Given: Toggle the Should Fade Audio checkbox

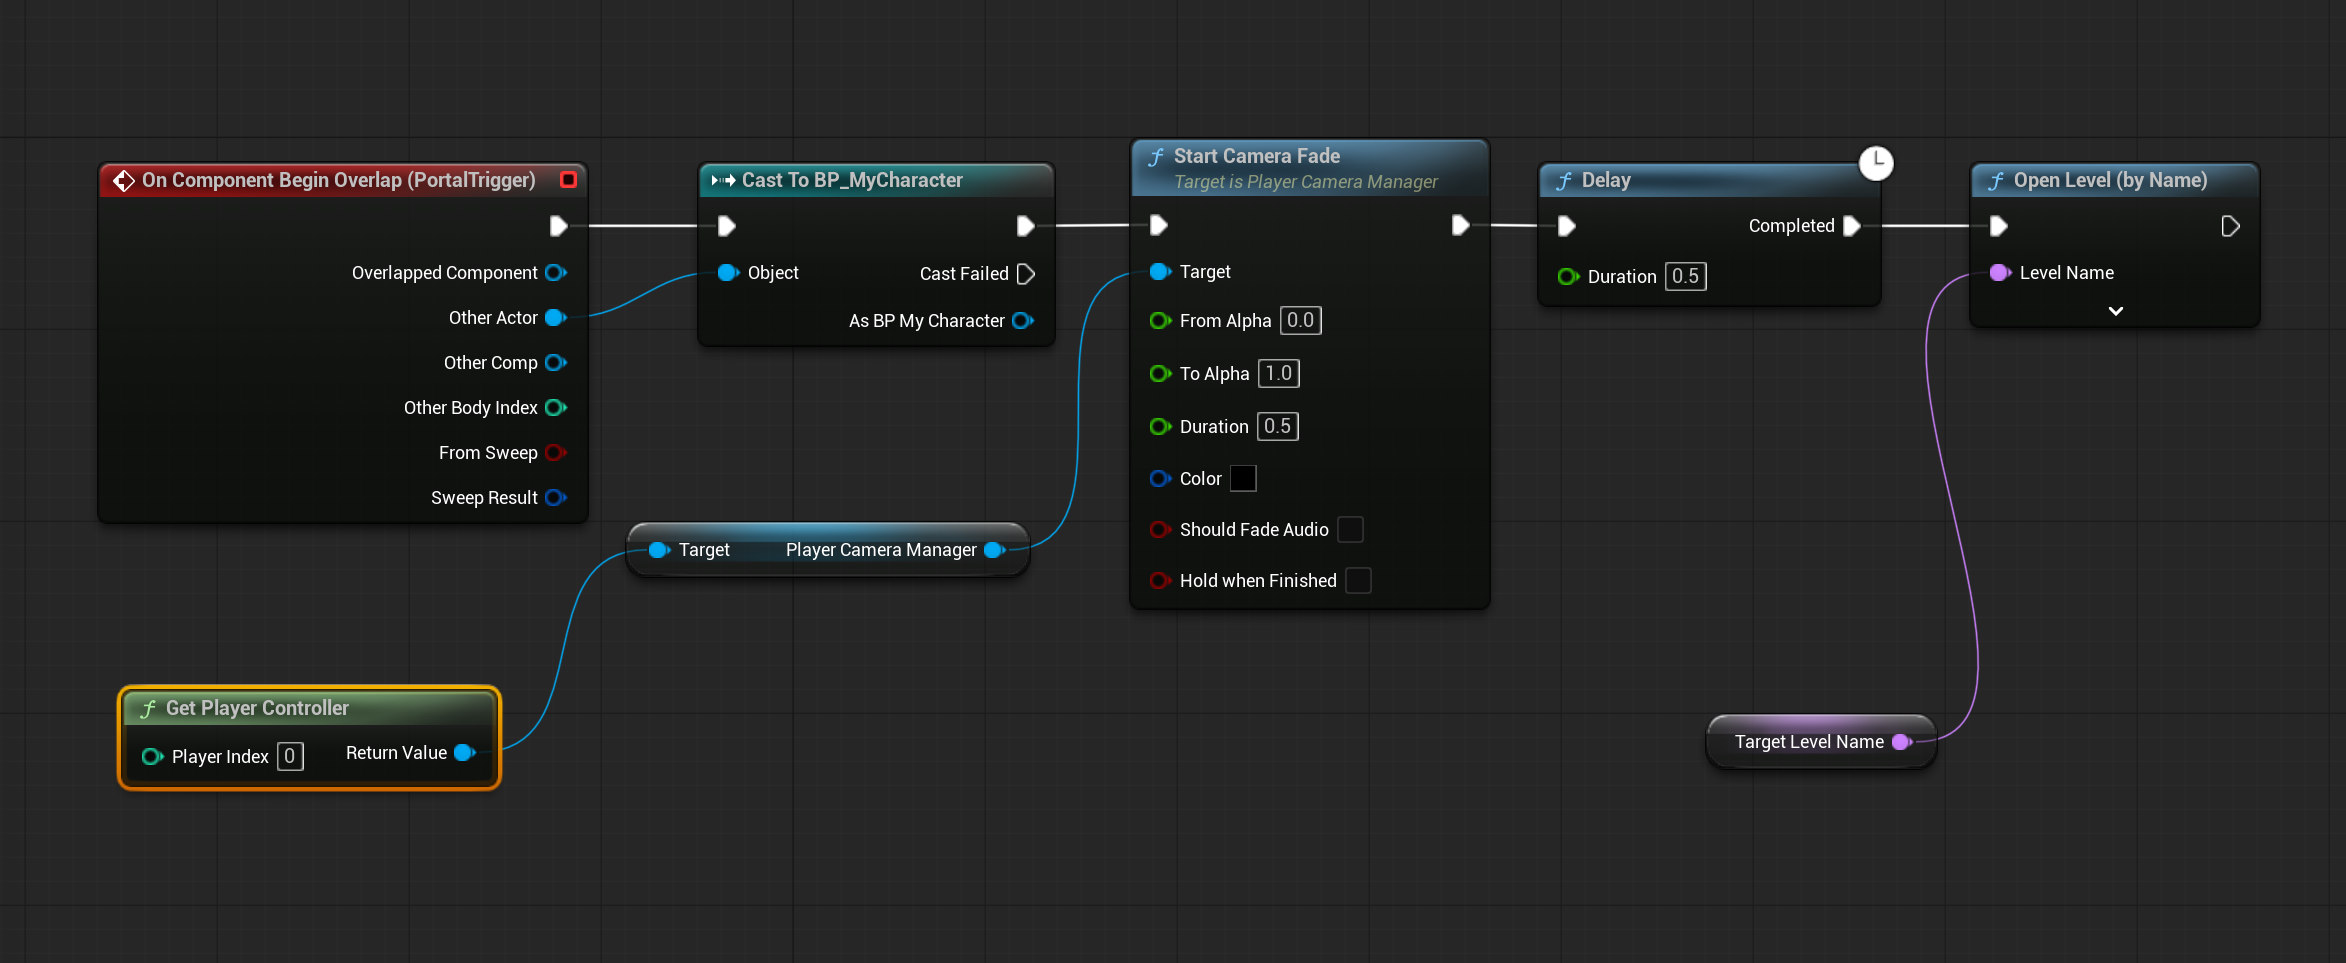Looking at the screenshot, I should 1350,530.
